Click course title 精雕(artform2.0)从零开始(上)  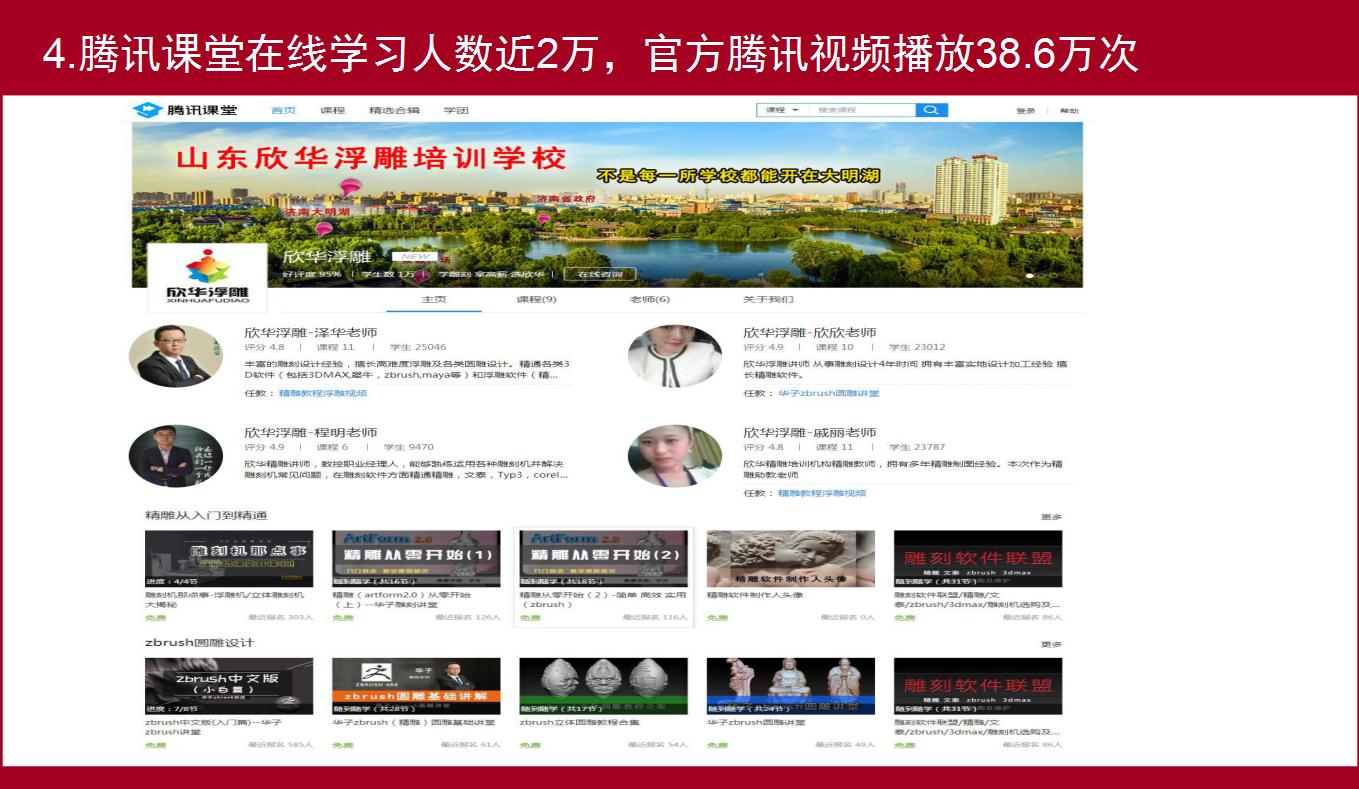[x=402, y=599]
